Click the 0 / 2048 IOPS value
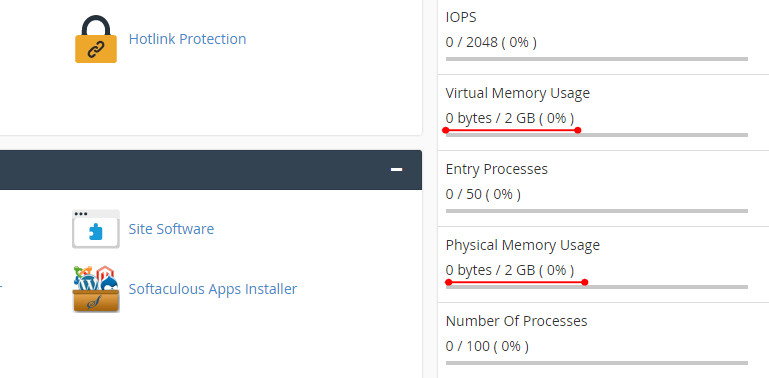Screen dimensions: 769x378 pyautogui.click(x=491, y=42)
